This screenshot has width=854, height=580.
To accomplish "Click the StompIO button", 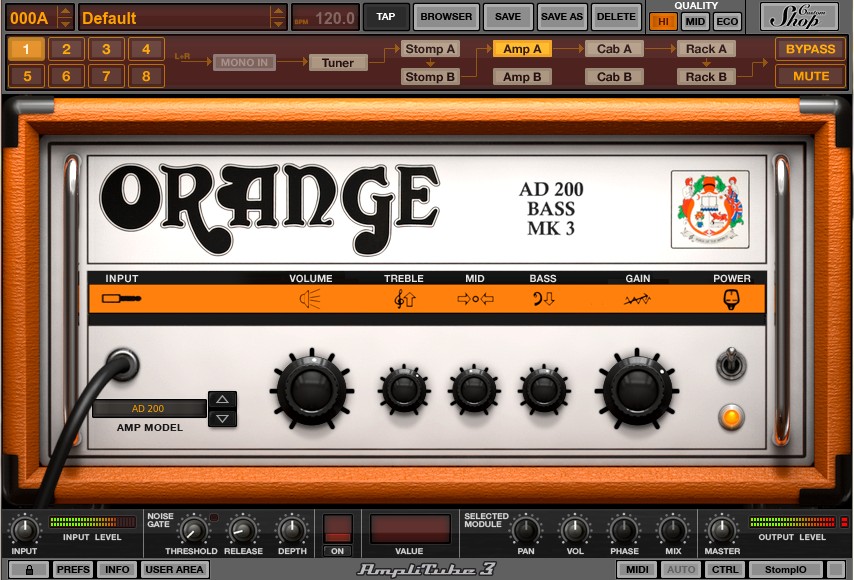I will click(x=785, y=570).
